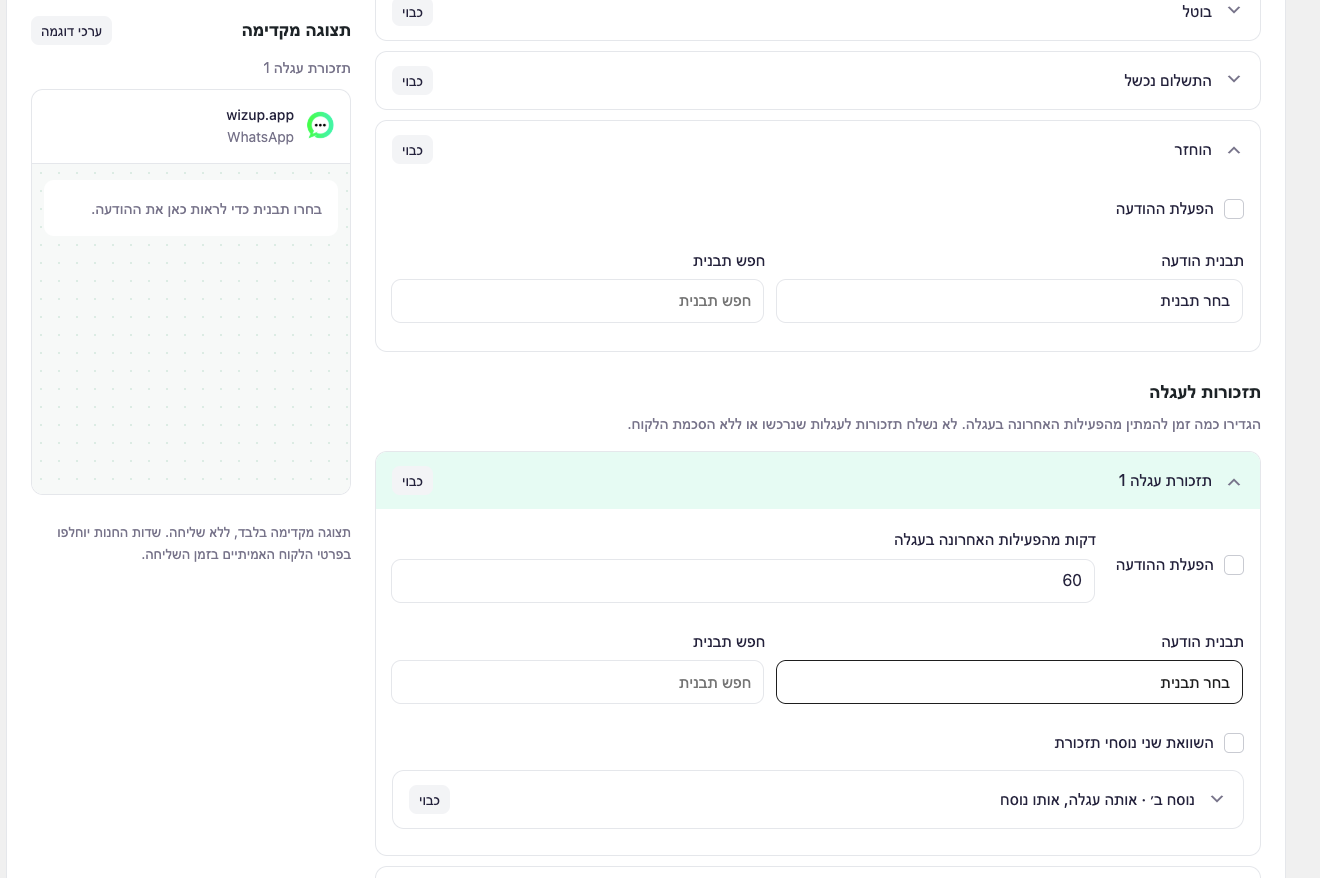
Task: Click the minutes field showing 60
Action: [x=743, y=581]
